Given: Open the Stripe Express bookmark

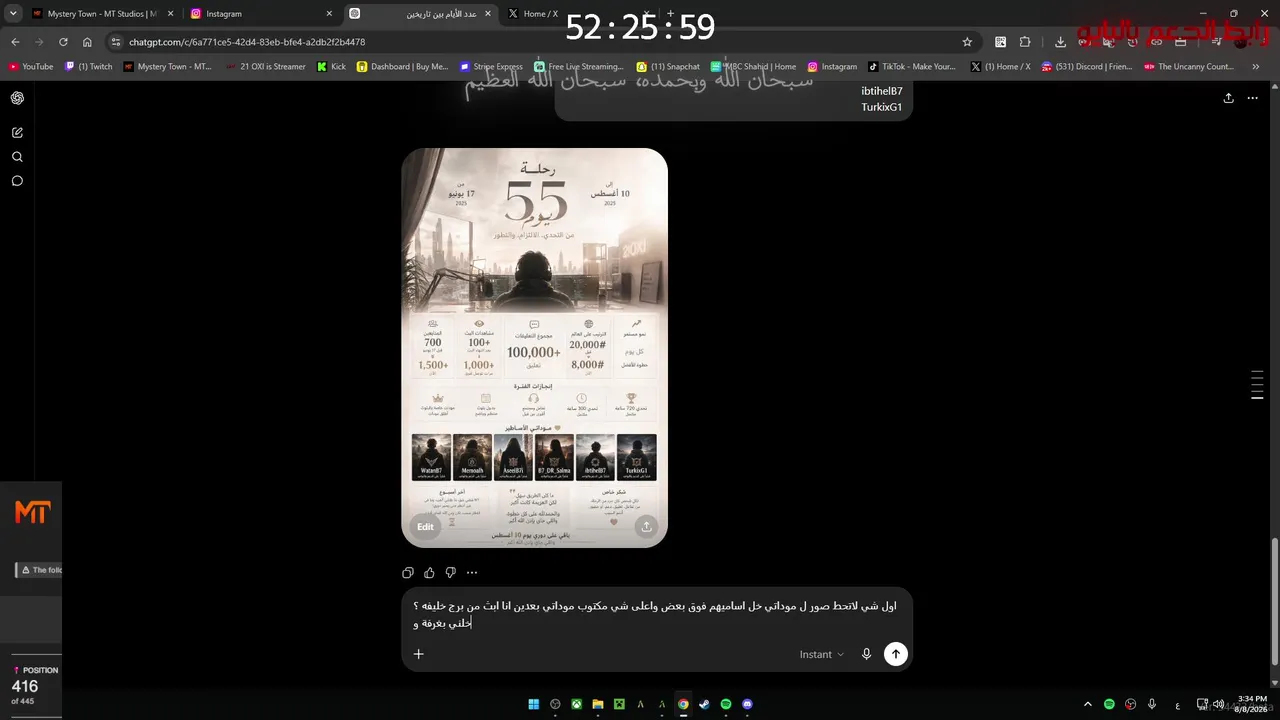Looking at the screenshot, I should pyautogui.click(x=492, y=67).
